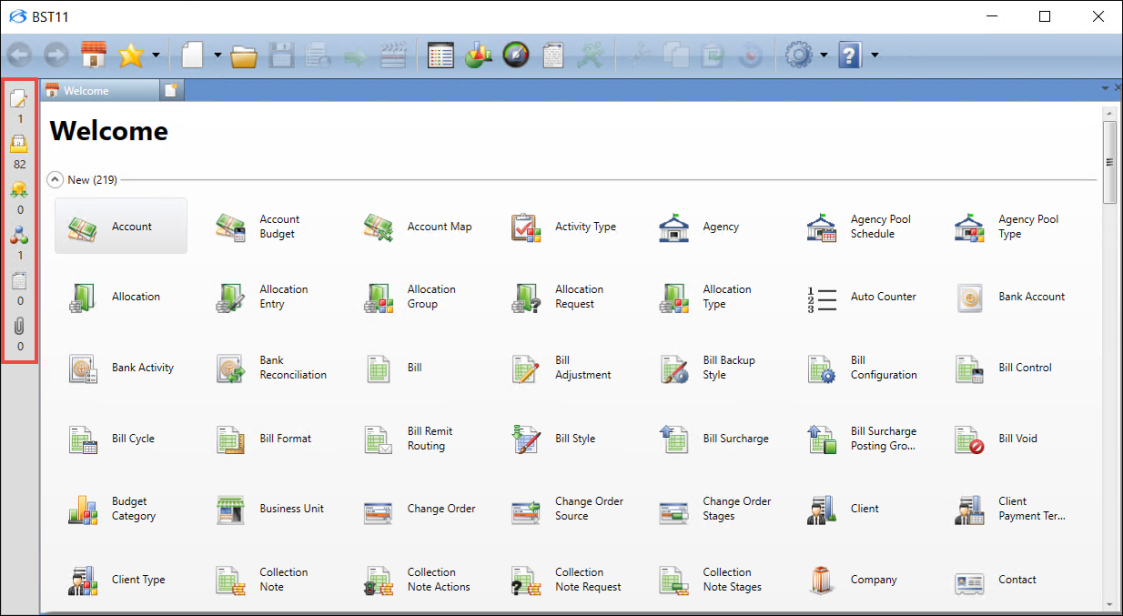Screen dimensions: 1123x616
Task: Click the Home icon in the toolbar
Action: pos(93,55)
